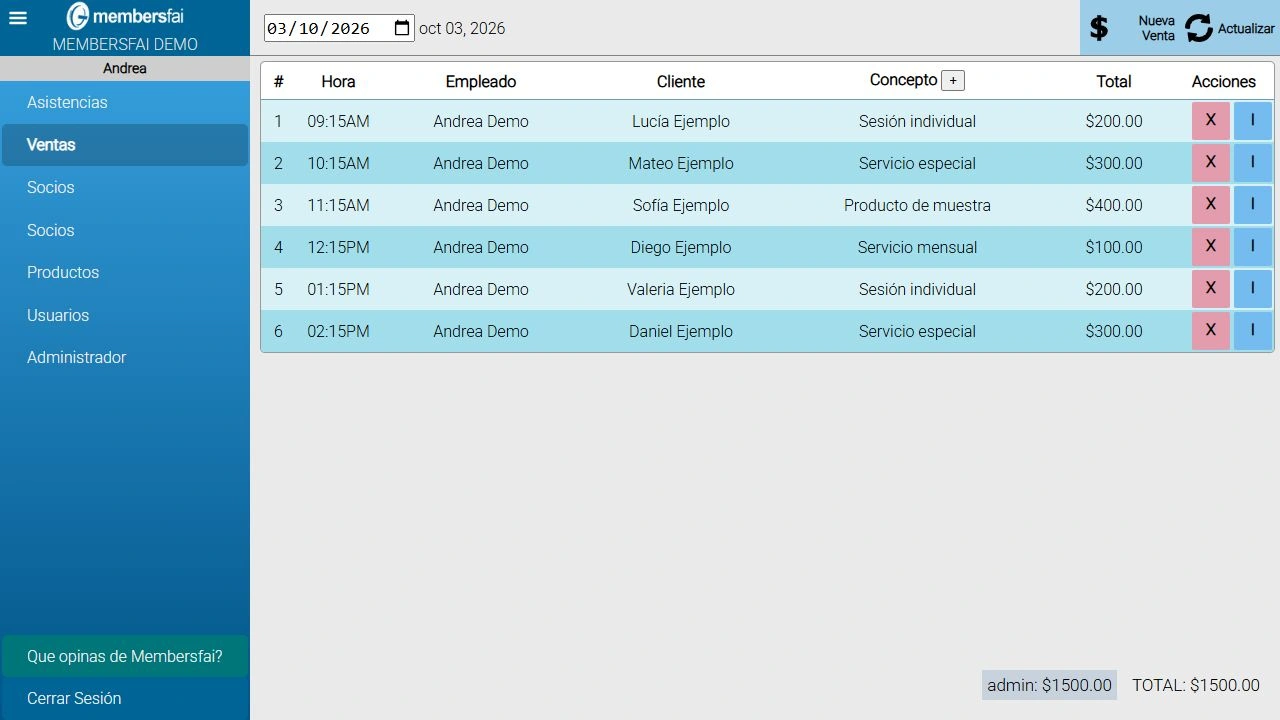This screenshot has height=720, width=1280.
Task: Click the TOTAL: $1500.00 text
Action: pyautogui.click(x=1196, y=685)
